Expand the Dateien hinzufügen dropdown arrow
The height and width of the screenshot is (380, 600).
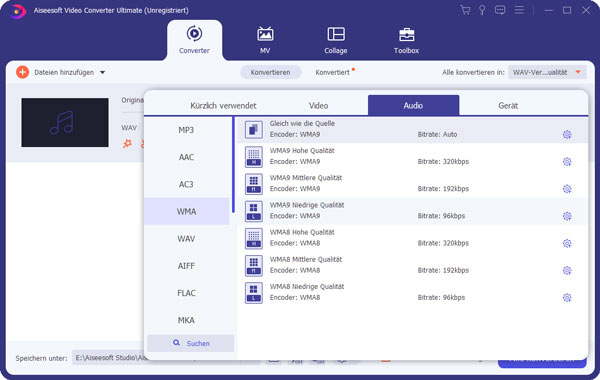click(103, 72)
